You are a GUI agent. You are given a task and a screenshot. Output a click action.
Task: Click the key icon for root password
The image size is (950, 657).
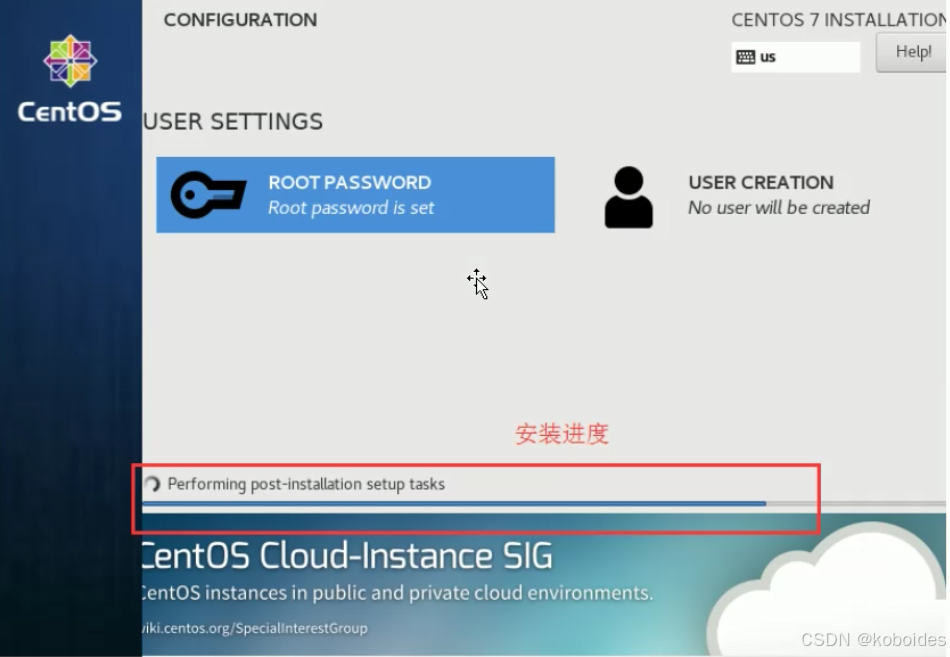coord(208,195)
